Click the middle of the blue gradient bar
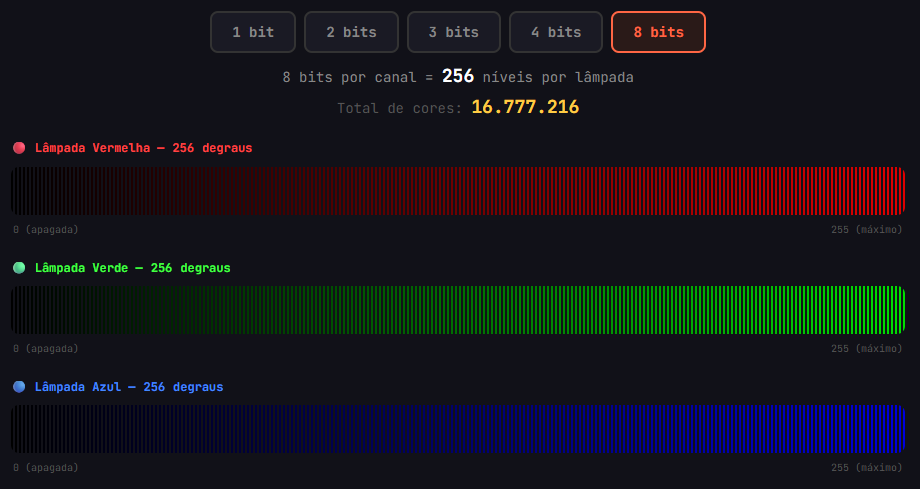 point(459,429)
